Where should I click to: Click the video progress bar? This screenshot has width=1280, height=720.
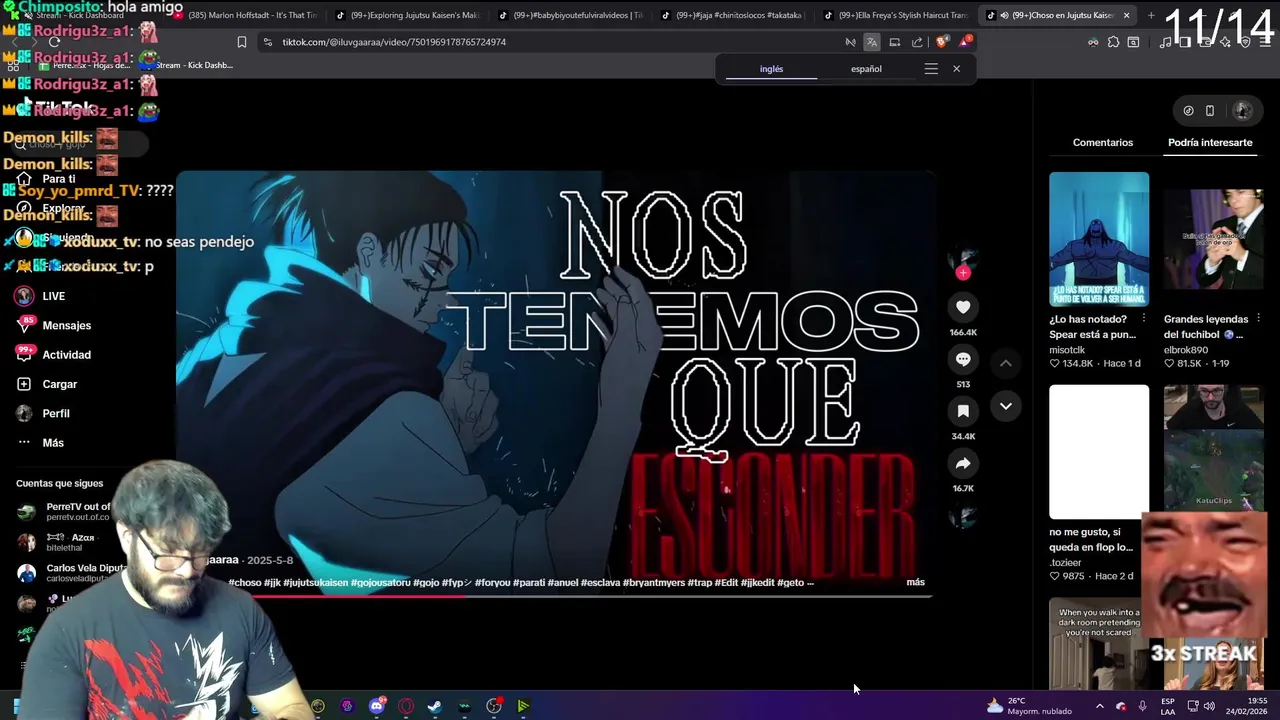coord(555,596)
